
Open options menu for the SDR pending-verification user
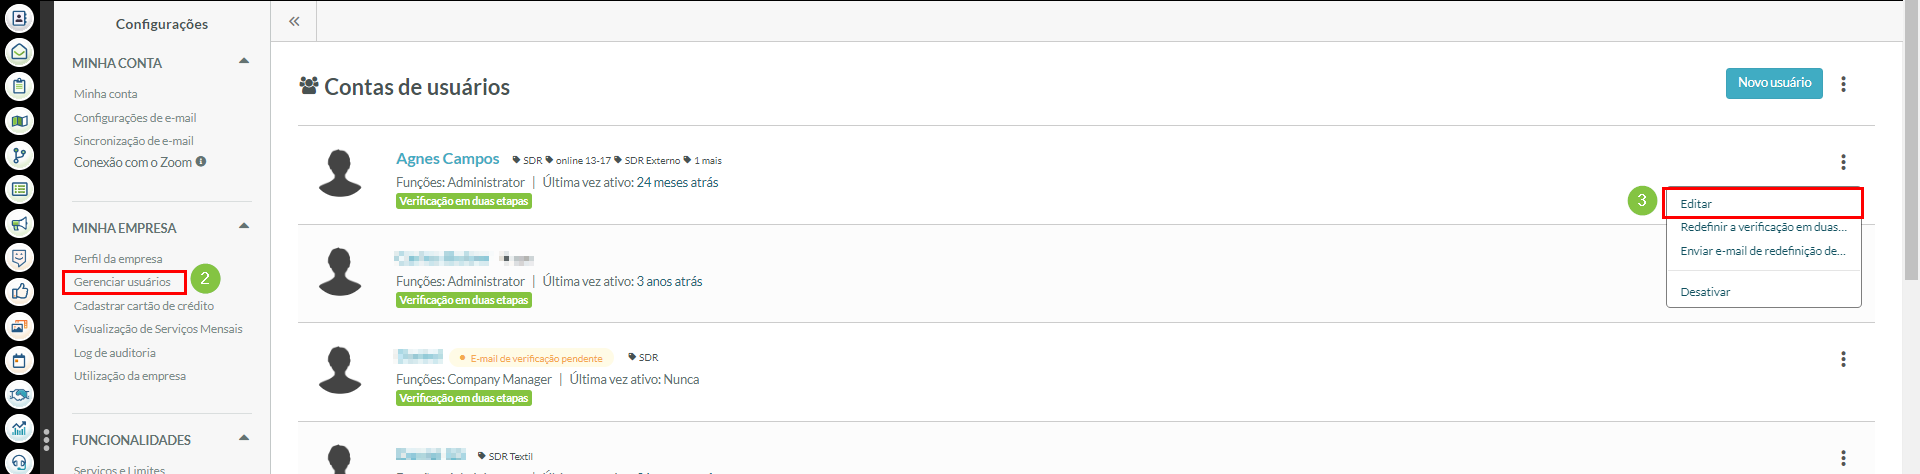coord(1843,359)
